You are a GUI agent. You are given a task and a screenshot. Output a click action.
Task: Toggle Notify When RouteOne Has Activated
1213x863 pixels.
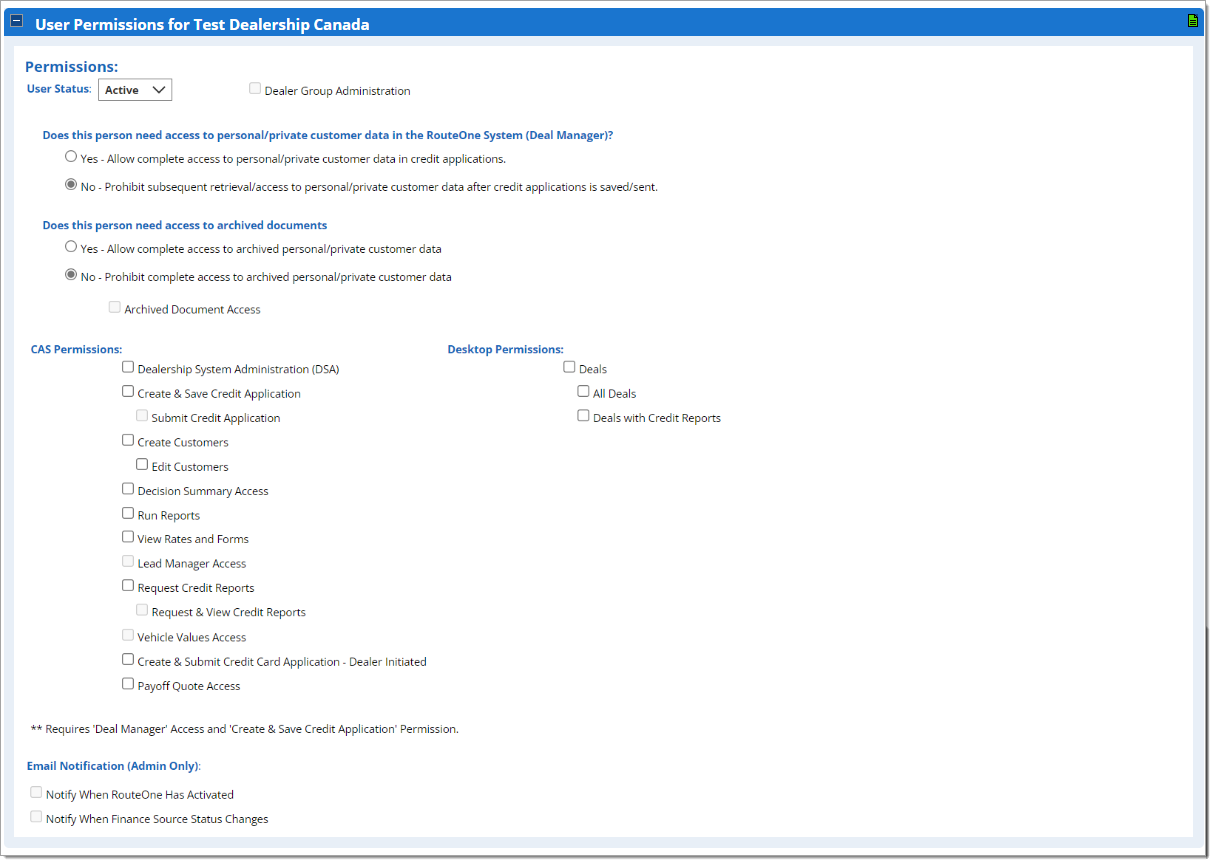36,793
